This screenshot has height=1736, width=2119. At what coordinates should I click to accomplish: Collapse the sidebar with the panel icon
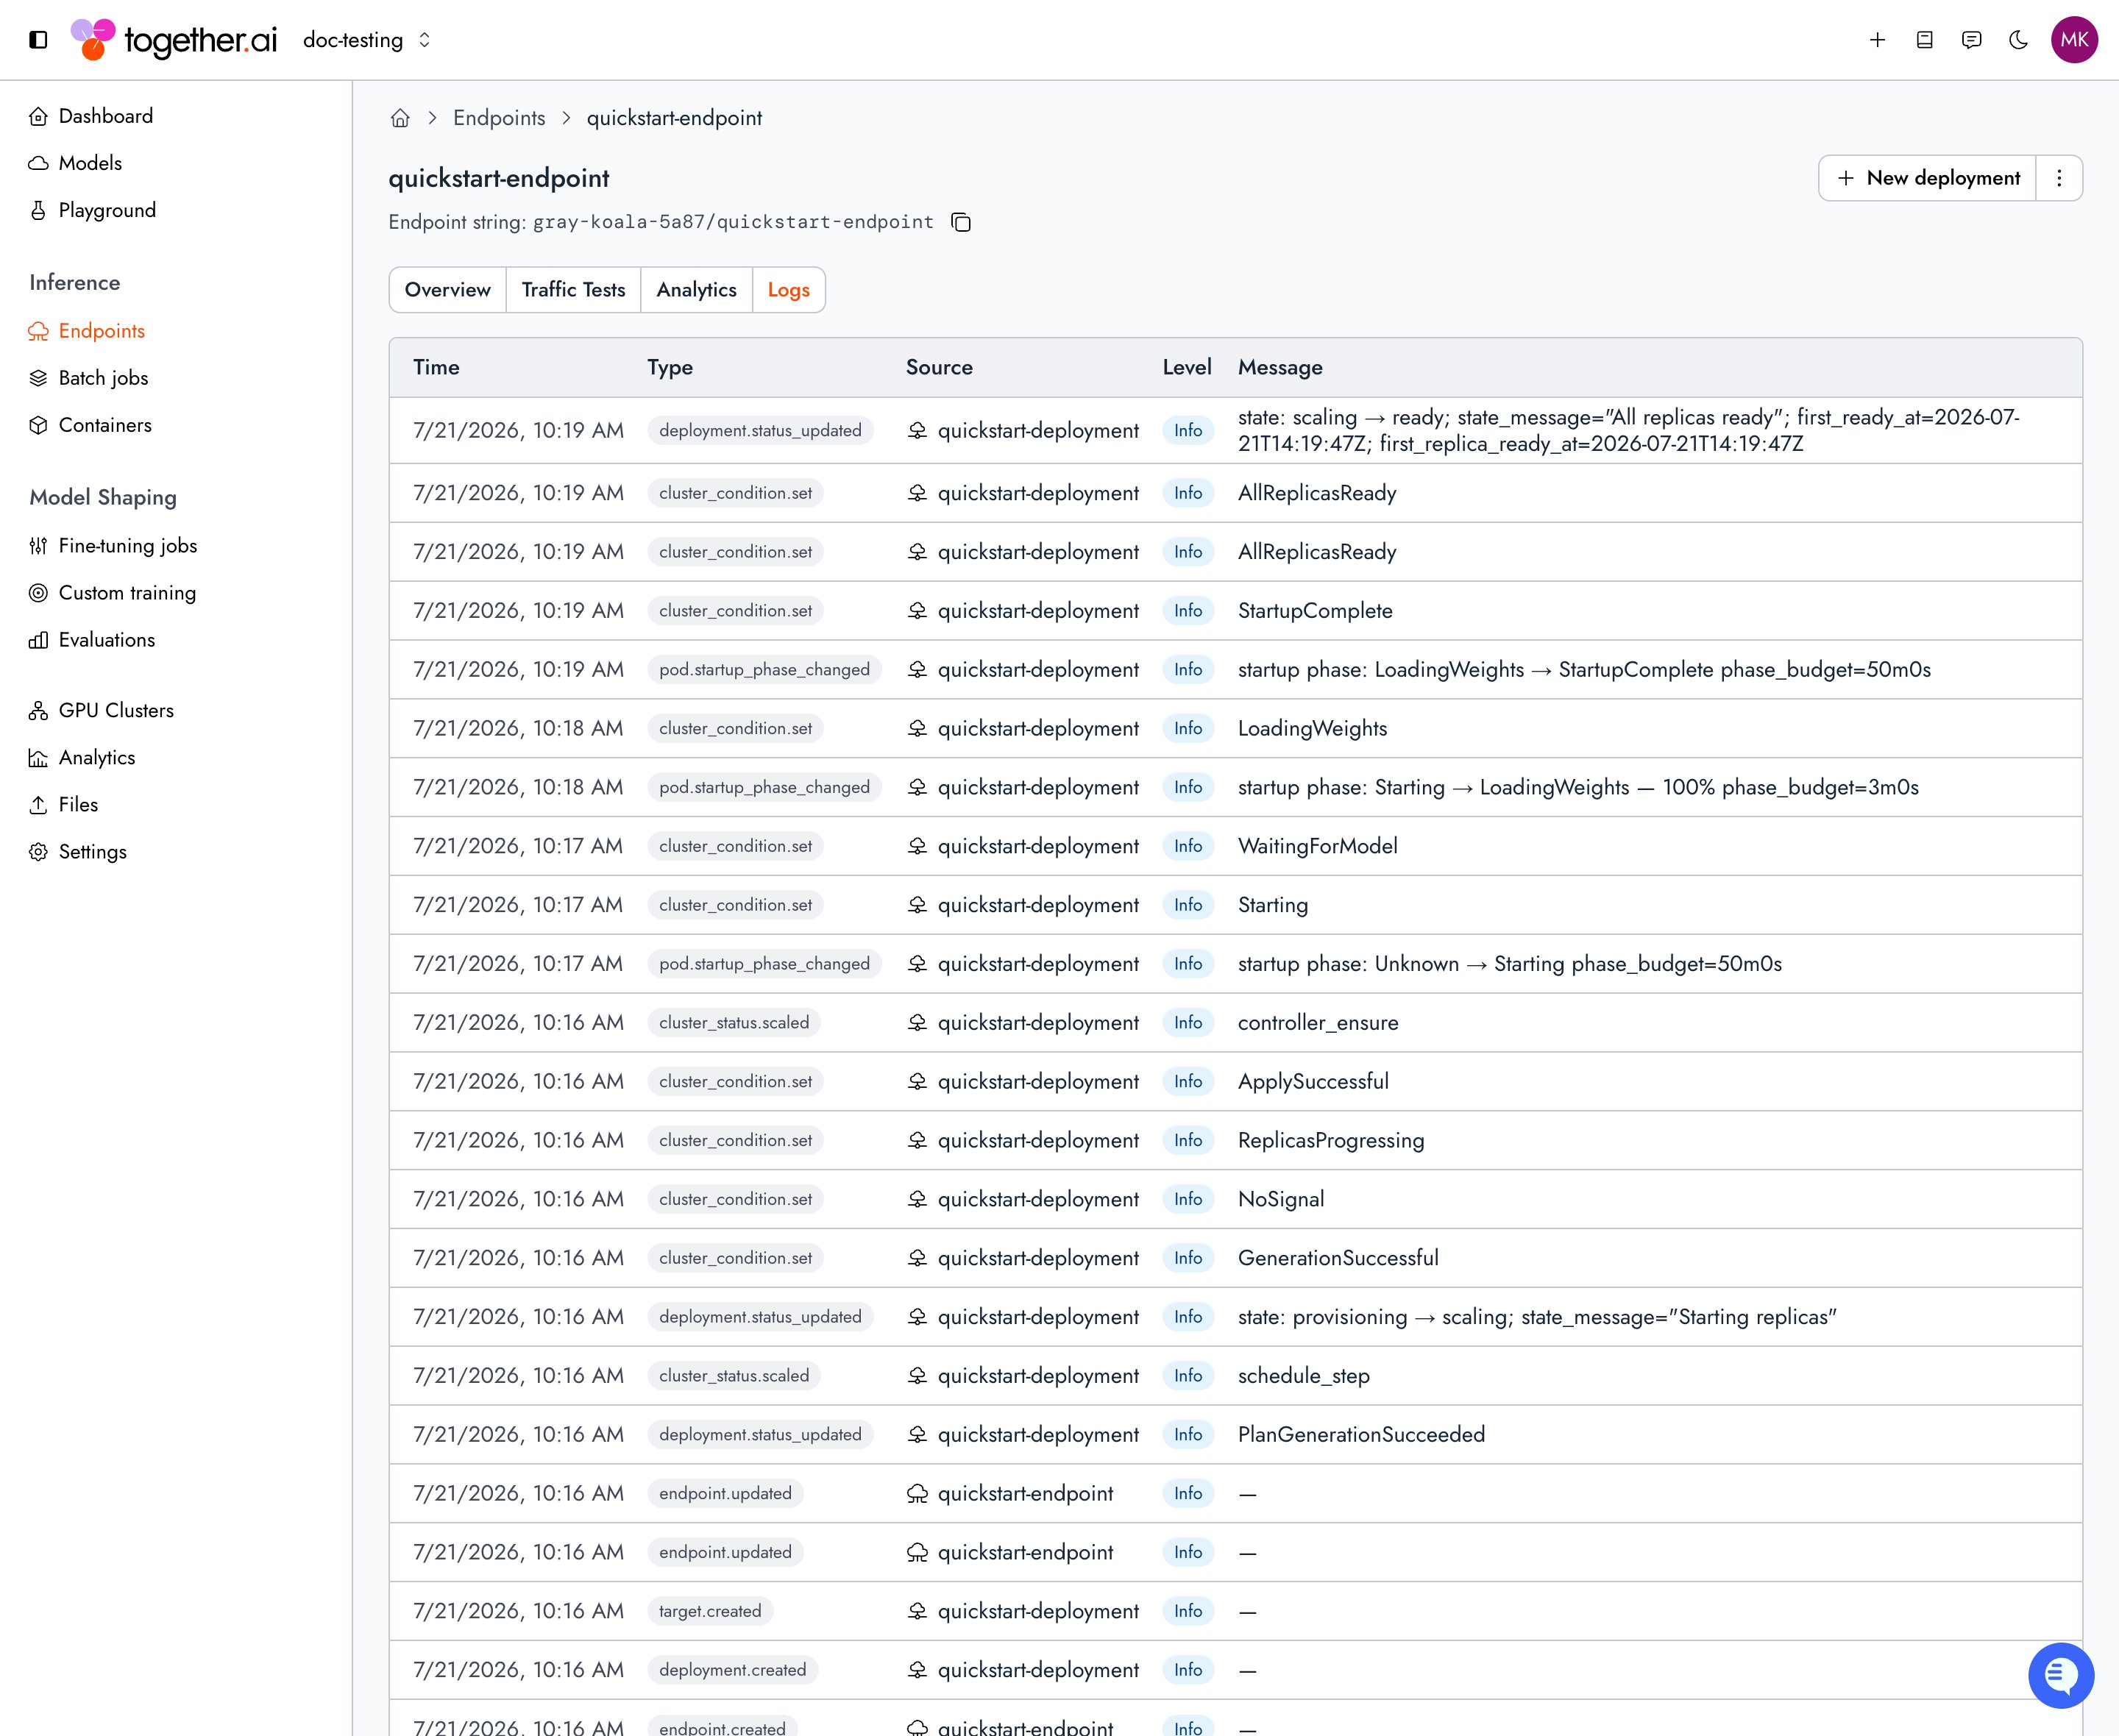[38, 40]
